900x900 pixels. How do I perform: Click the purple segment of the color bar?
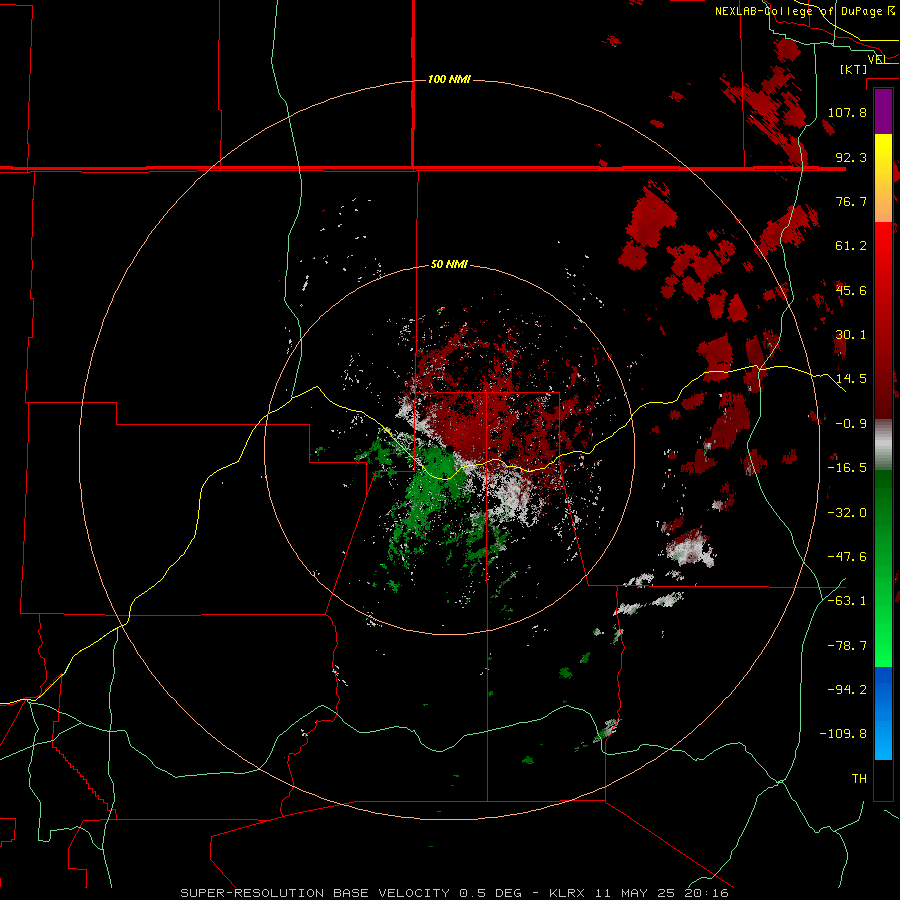pos(883,111)
